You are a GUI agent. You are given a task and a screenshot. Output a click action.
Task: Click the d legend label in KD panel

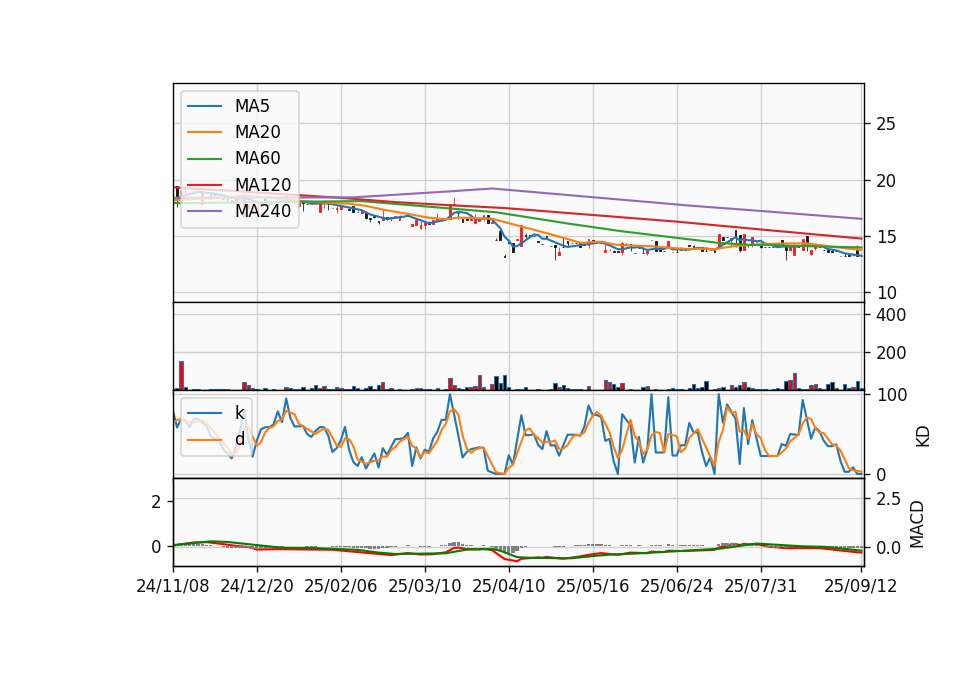coord(239,439)
